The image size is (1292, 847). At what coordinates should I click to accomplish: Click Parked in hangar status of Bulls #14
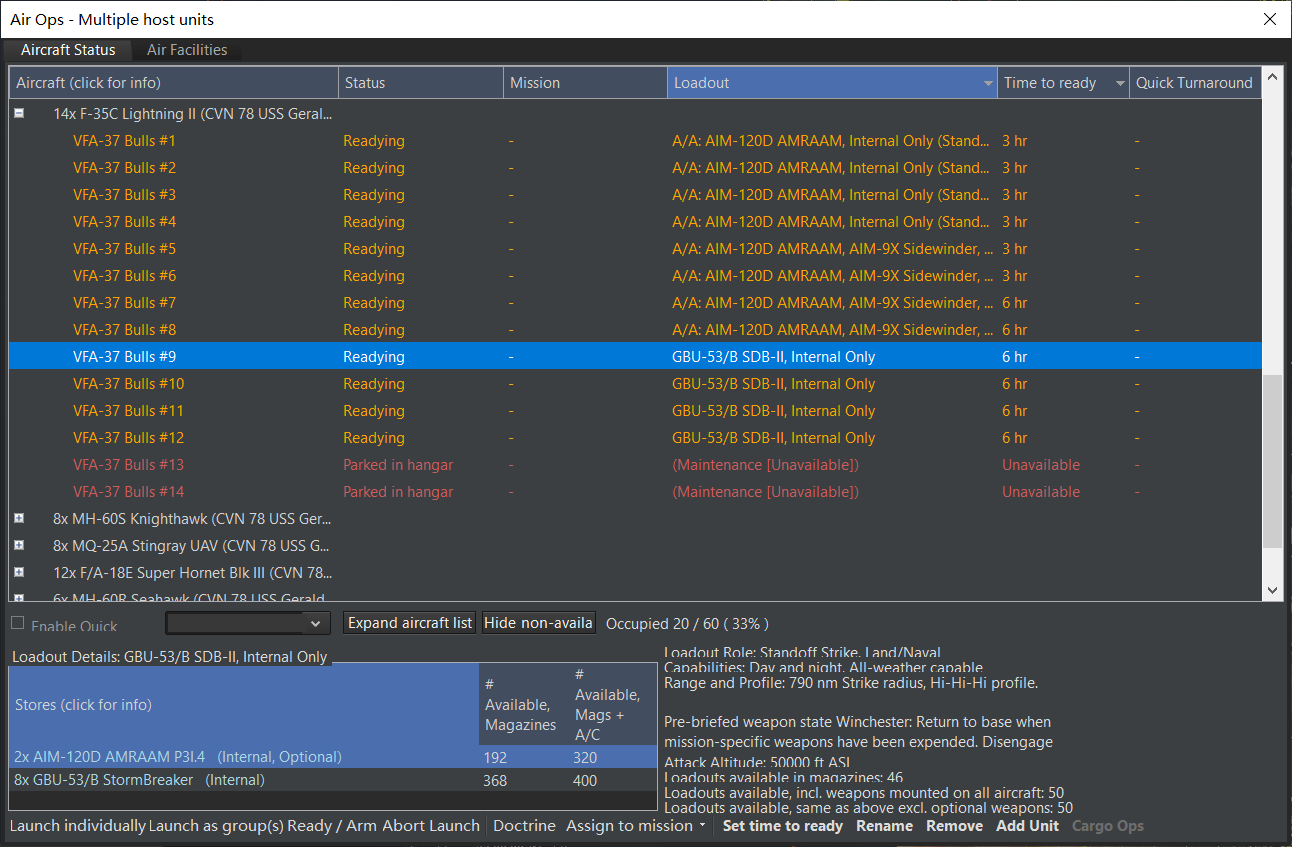click(398, 492)
